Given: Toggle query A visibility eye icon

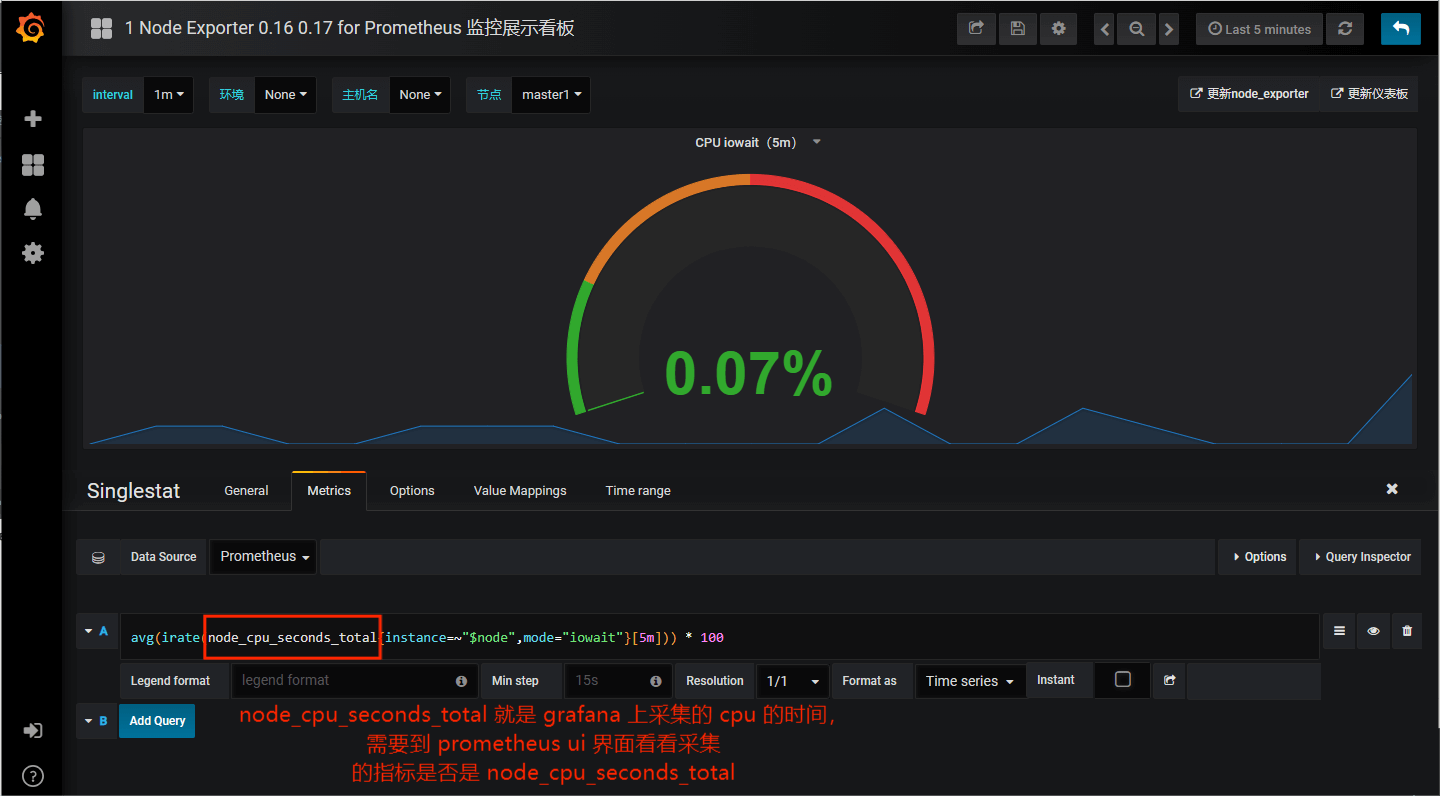Looking at the screenshot, I should tap(1374, 631).
